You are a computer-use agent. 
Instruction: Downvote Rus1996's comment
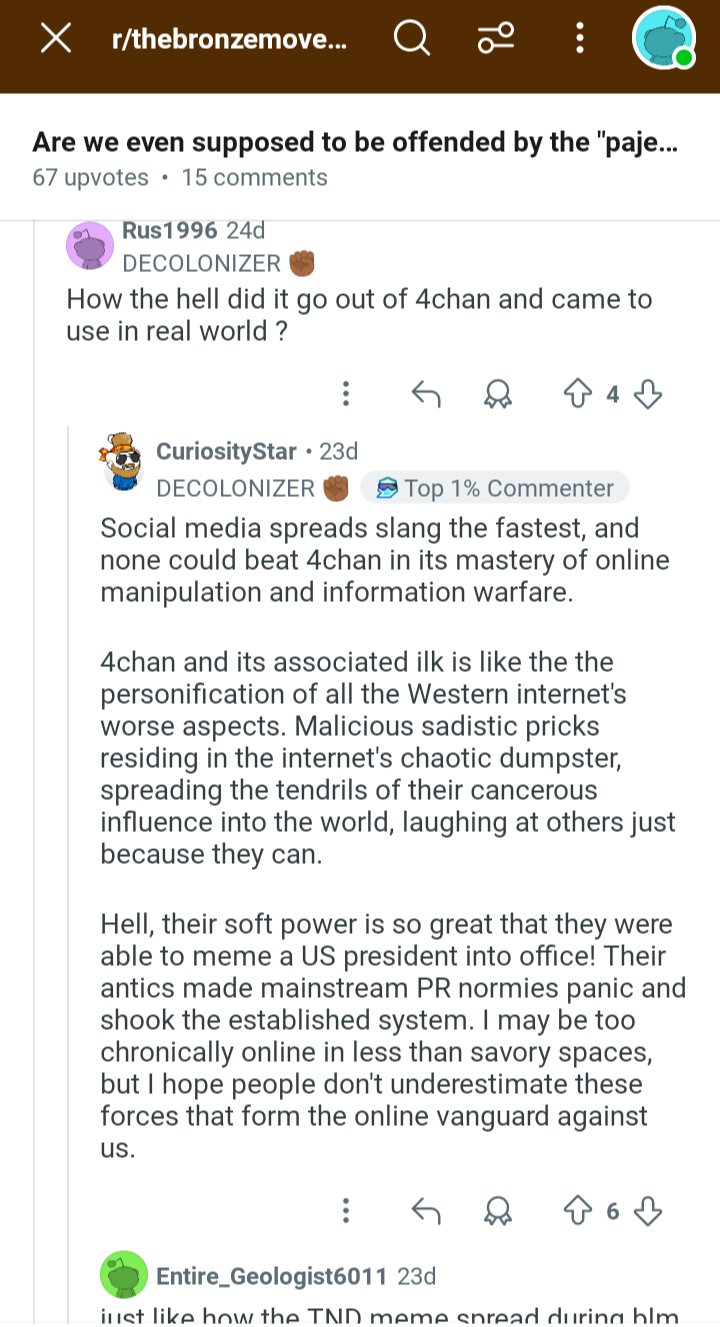[648, 395]
